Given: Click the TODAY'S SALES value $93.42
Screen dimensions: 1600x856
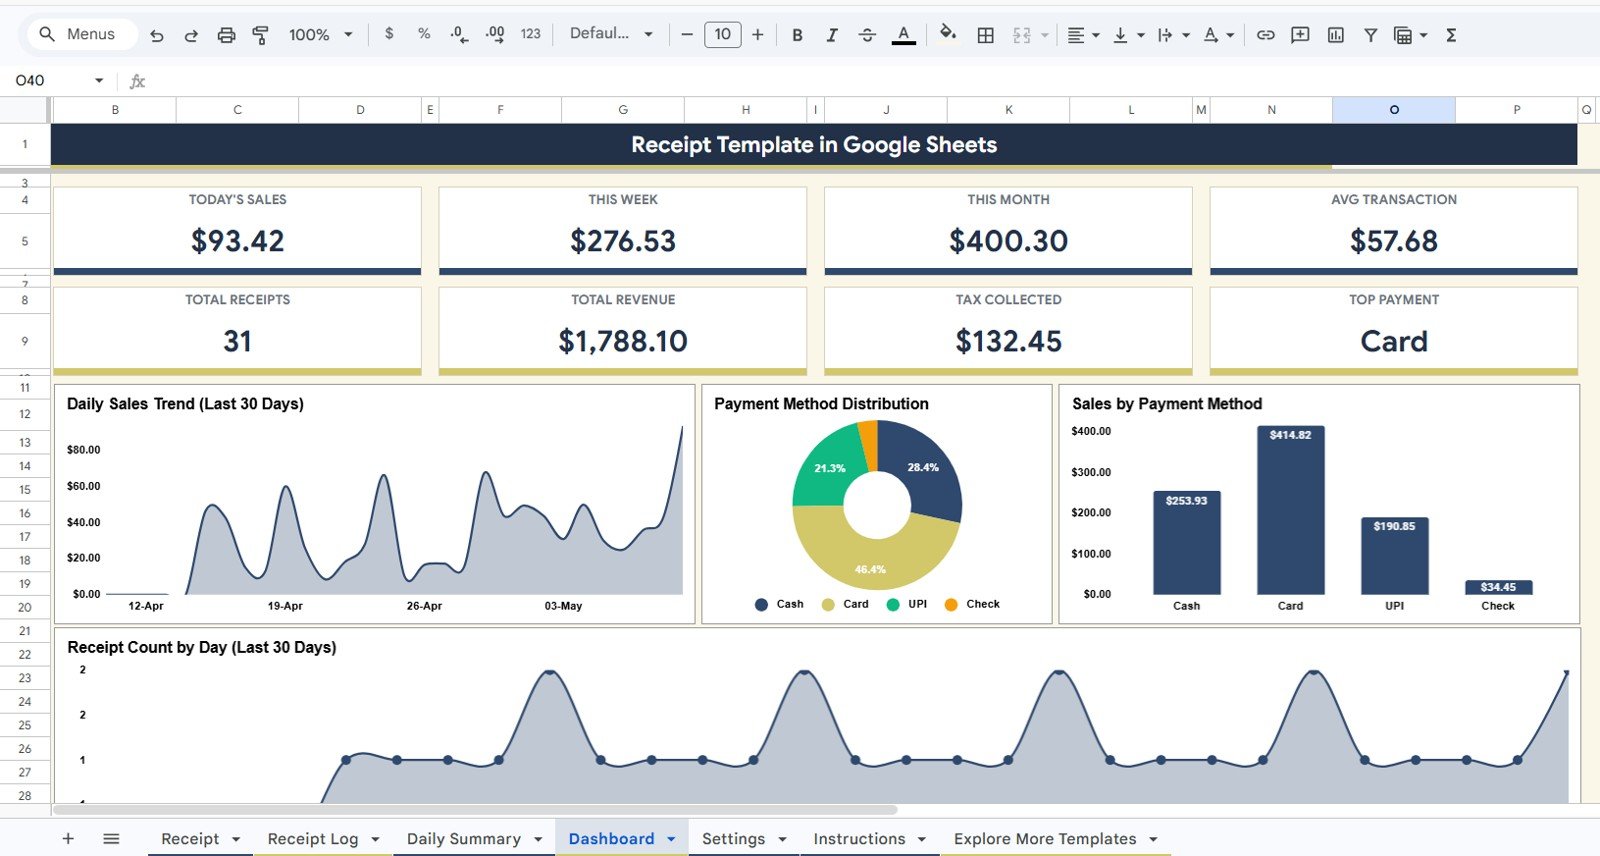Looking at the screenshot, I should (x=238, y=241).
